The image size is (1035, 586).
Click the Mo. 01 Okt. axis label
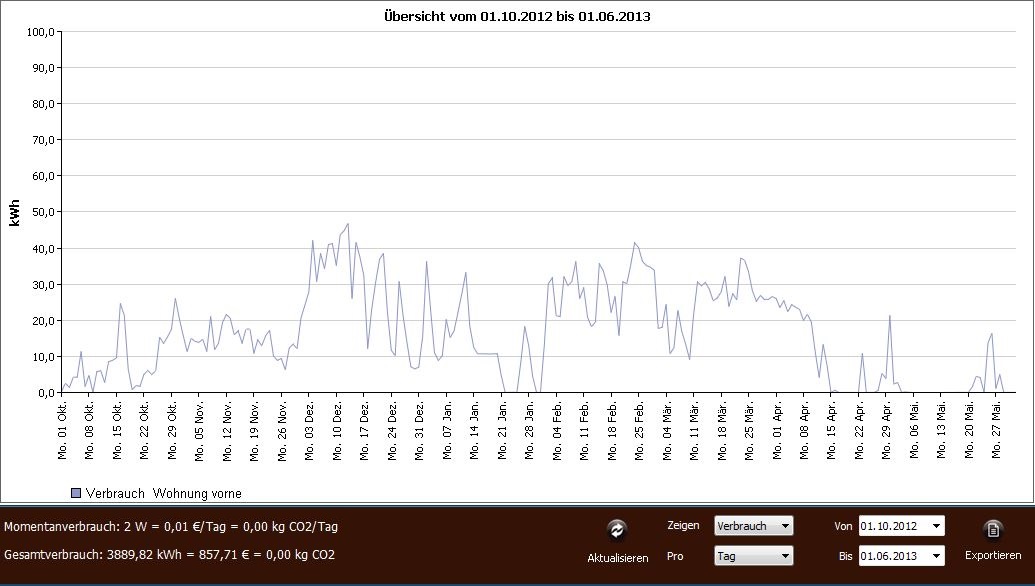(63, 429)
